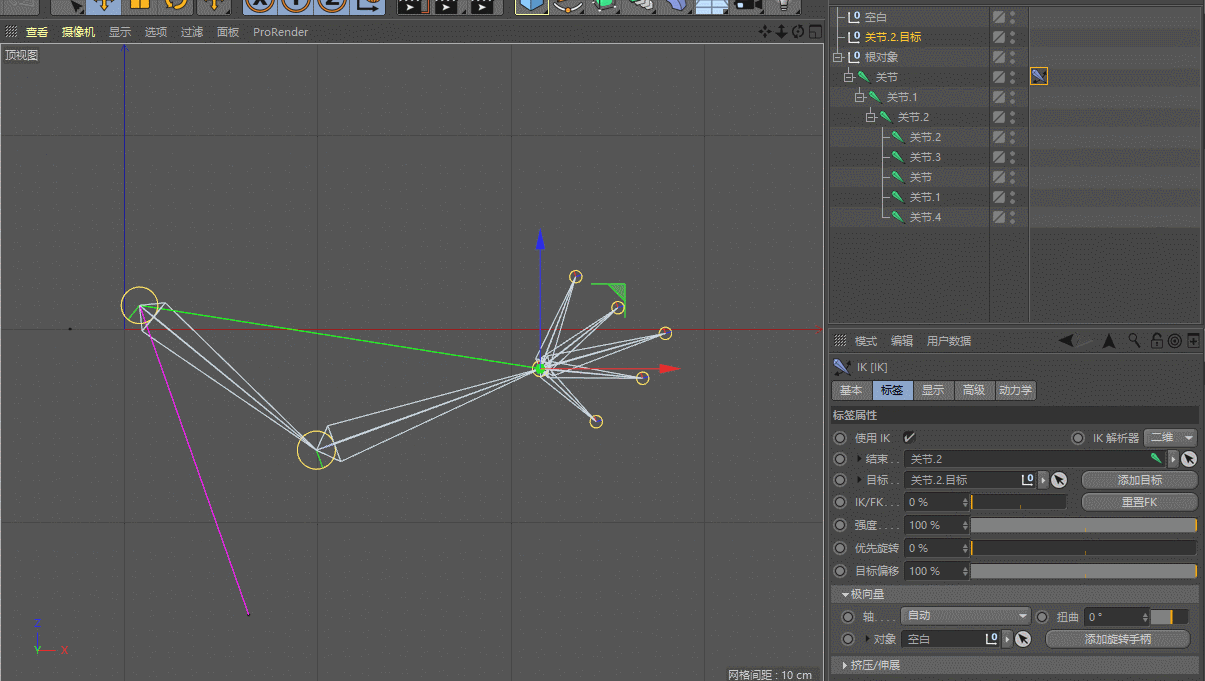
Task: Click the 强度 strength slider bar
Action: click(x=1083, y=525)
